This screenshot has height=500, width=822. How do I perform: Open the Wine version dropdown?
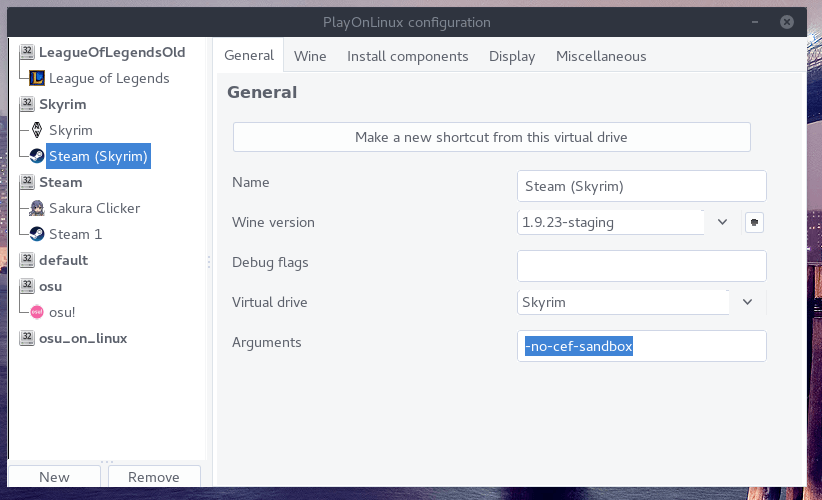(722, 222)
